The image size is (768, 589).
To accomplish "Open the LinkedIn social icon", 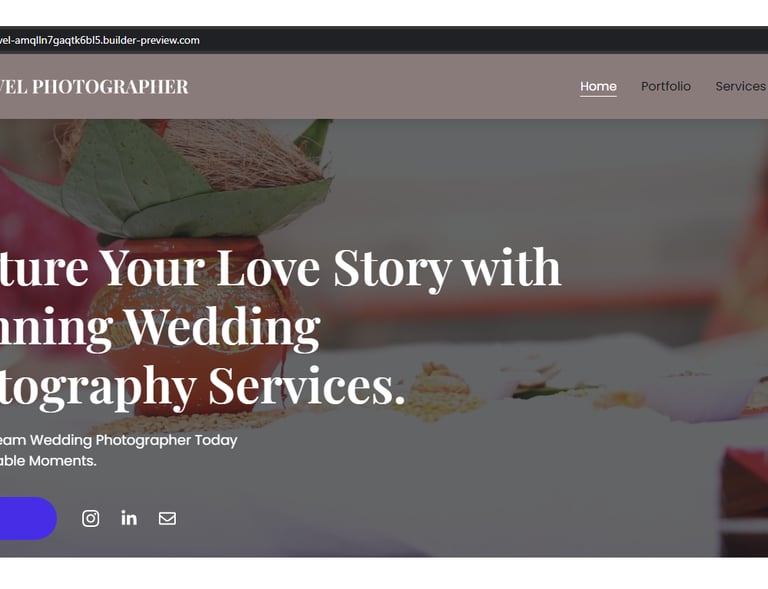I will (129, 518).
